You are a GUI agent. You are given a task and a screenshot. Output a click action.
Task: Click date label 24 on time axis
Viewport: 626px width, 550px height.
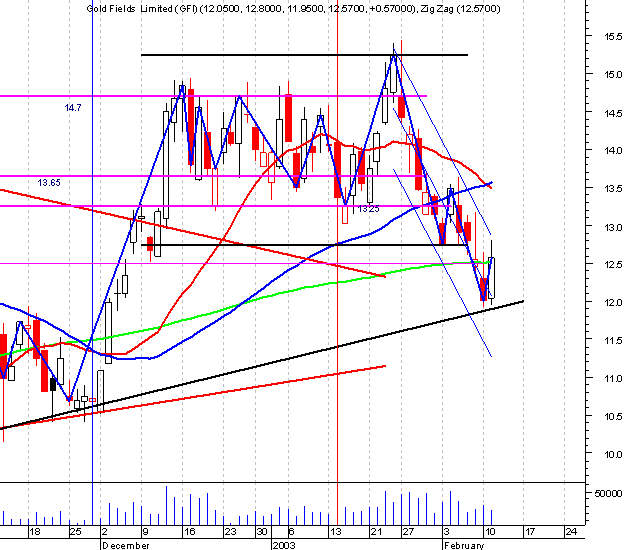click(x=571, y=532)
